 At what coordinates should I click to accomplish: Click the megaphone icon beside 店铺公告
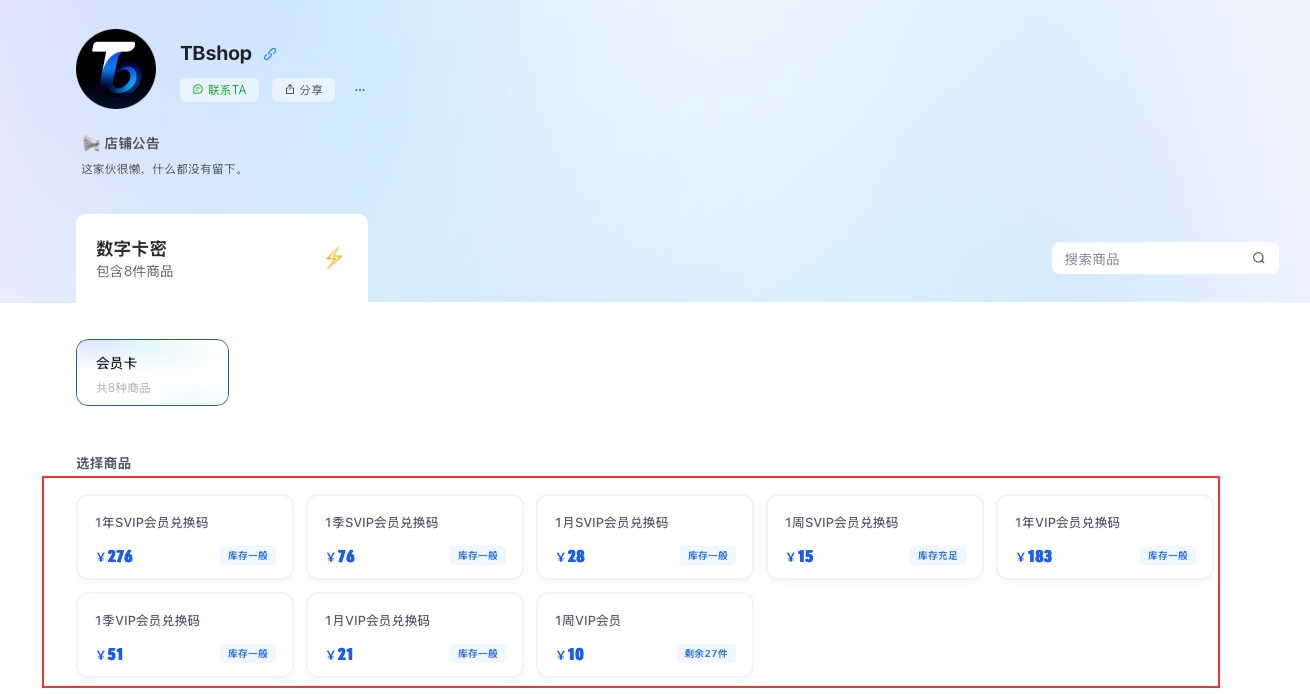(x=90, y=143)
